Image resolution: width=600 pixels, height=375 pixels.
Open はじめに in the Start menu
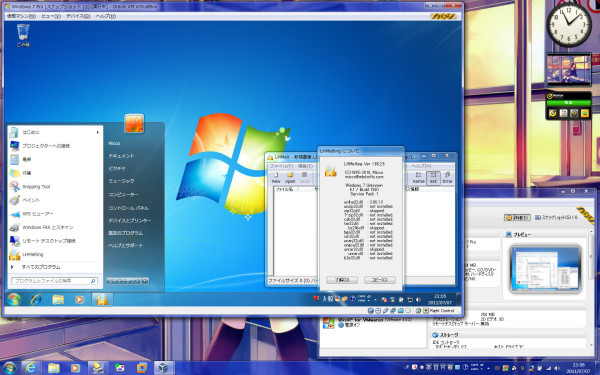click(x=55, y=132)
